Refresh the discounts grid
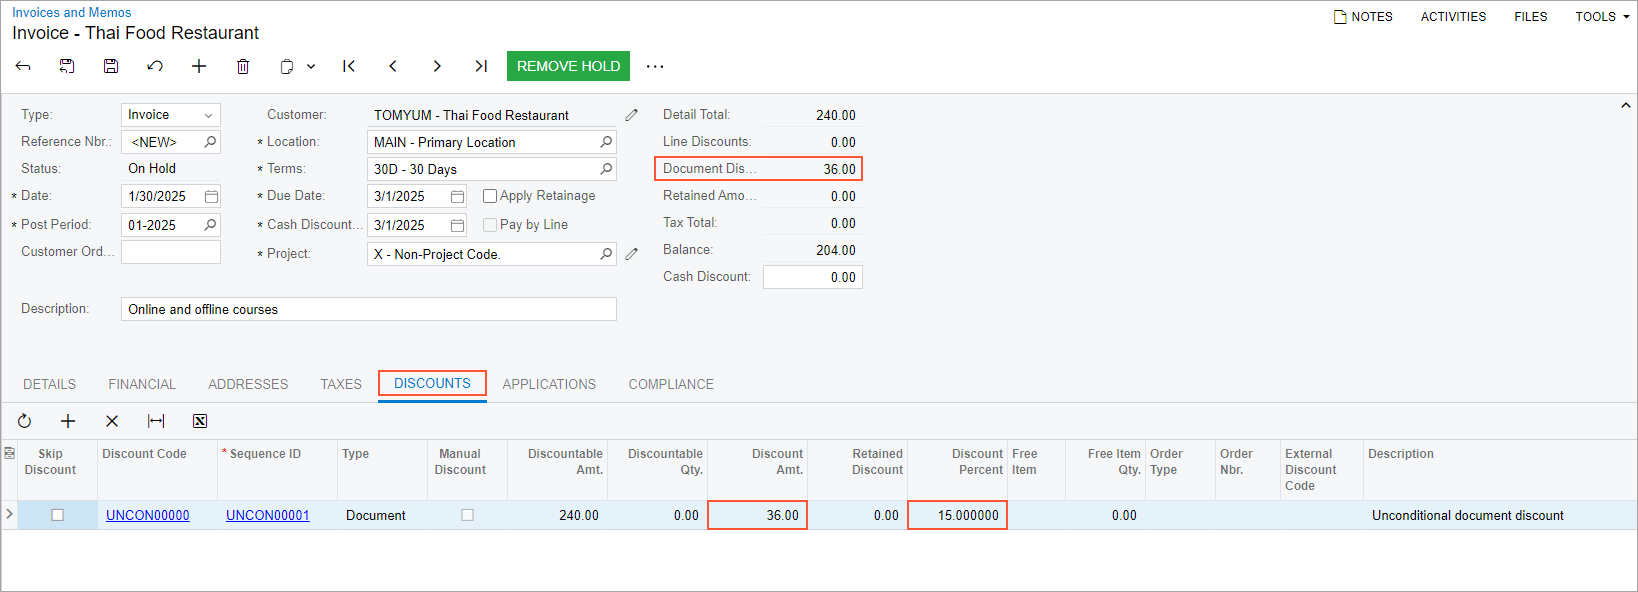 point(25,421)
